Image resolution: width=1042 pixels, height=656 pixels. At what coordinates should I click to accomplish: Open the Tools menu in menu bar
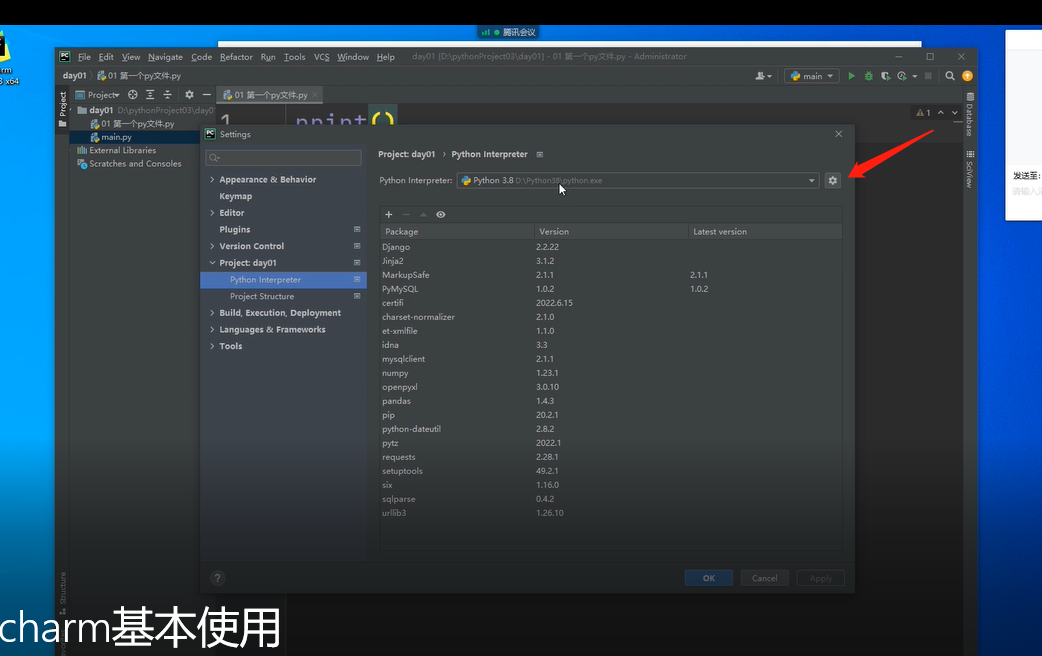click(294, 56)
